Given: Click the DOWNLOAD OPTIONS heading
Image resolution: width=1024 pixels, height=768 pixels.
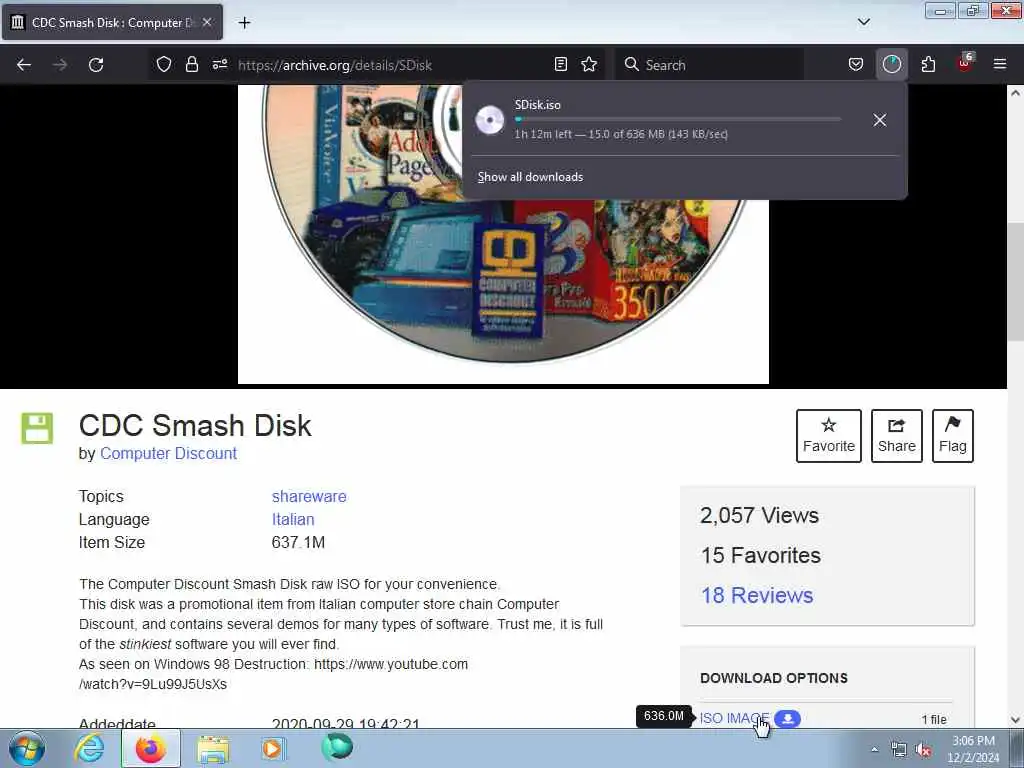Looking at the screenshot, I should click(x=774, y=678).
